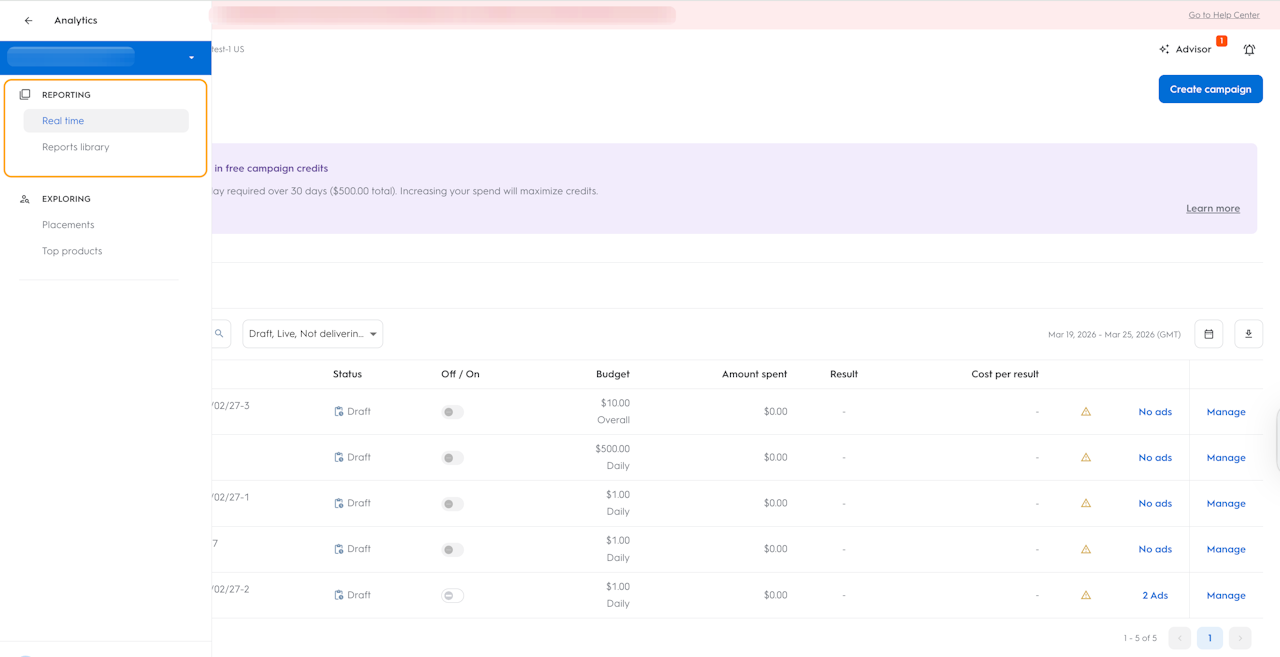Select Top products menu item
The width and height of the screenshot is (1280, 657).
pyautogui.click(x=72, y=251)
